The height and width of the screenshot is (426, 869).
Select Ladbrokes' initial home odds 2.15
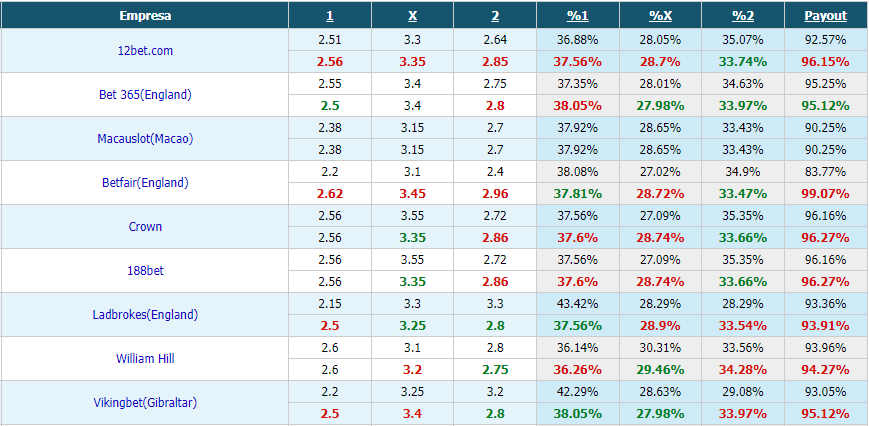[330, 304]
